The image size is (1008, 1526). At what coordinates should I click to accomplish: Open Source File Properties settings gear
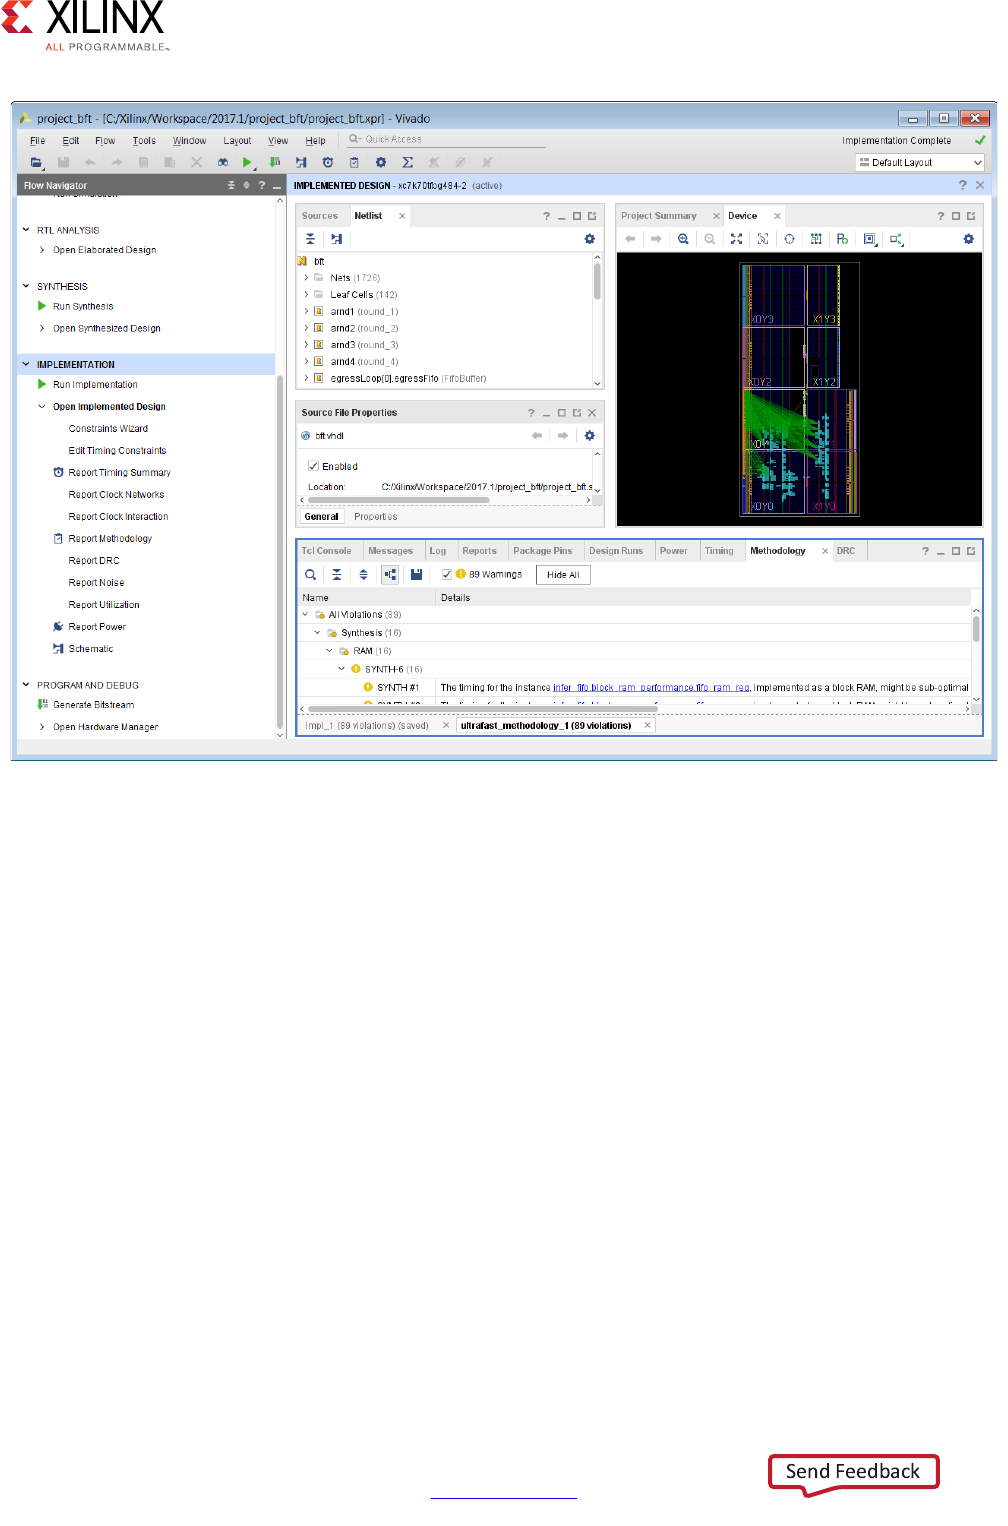[x=589, y=436]
